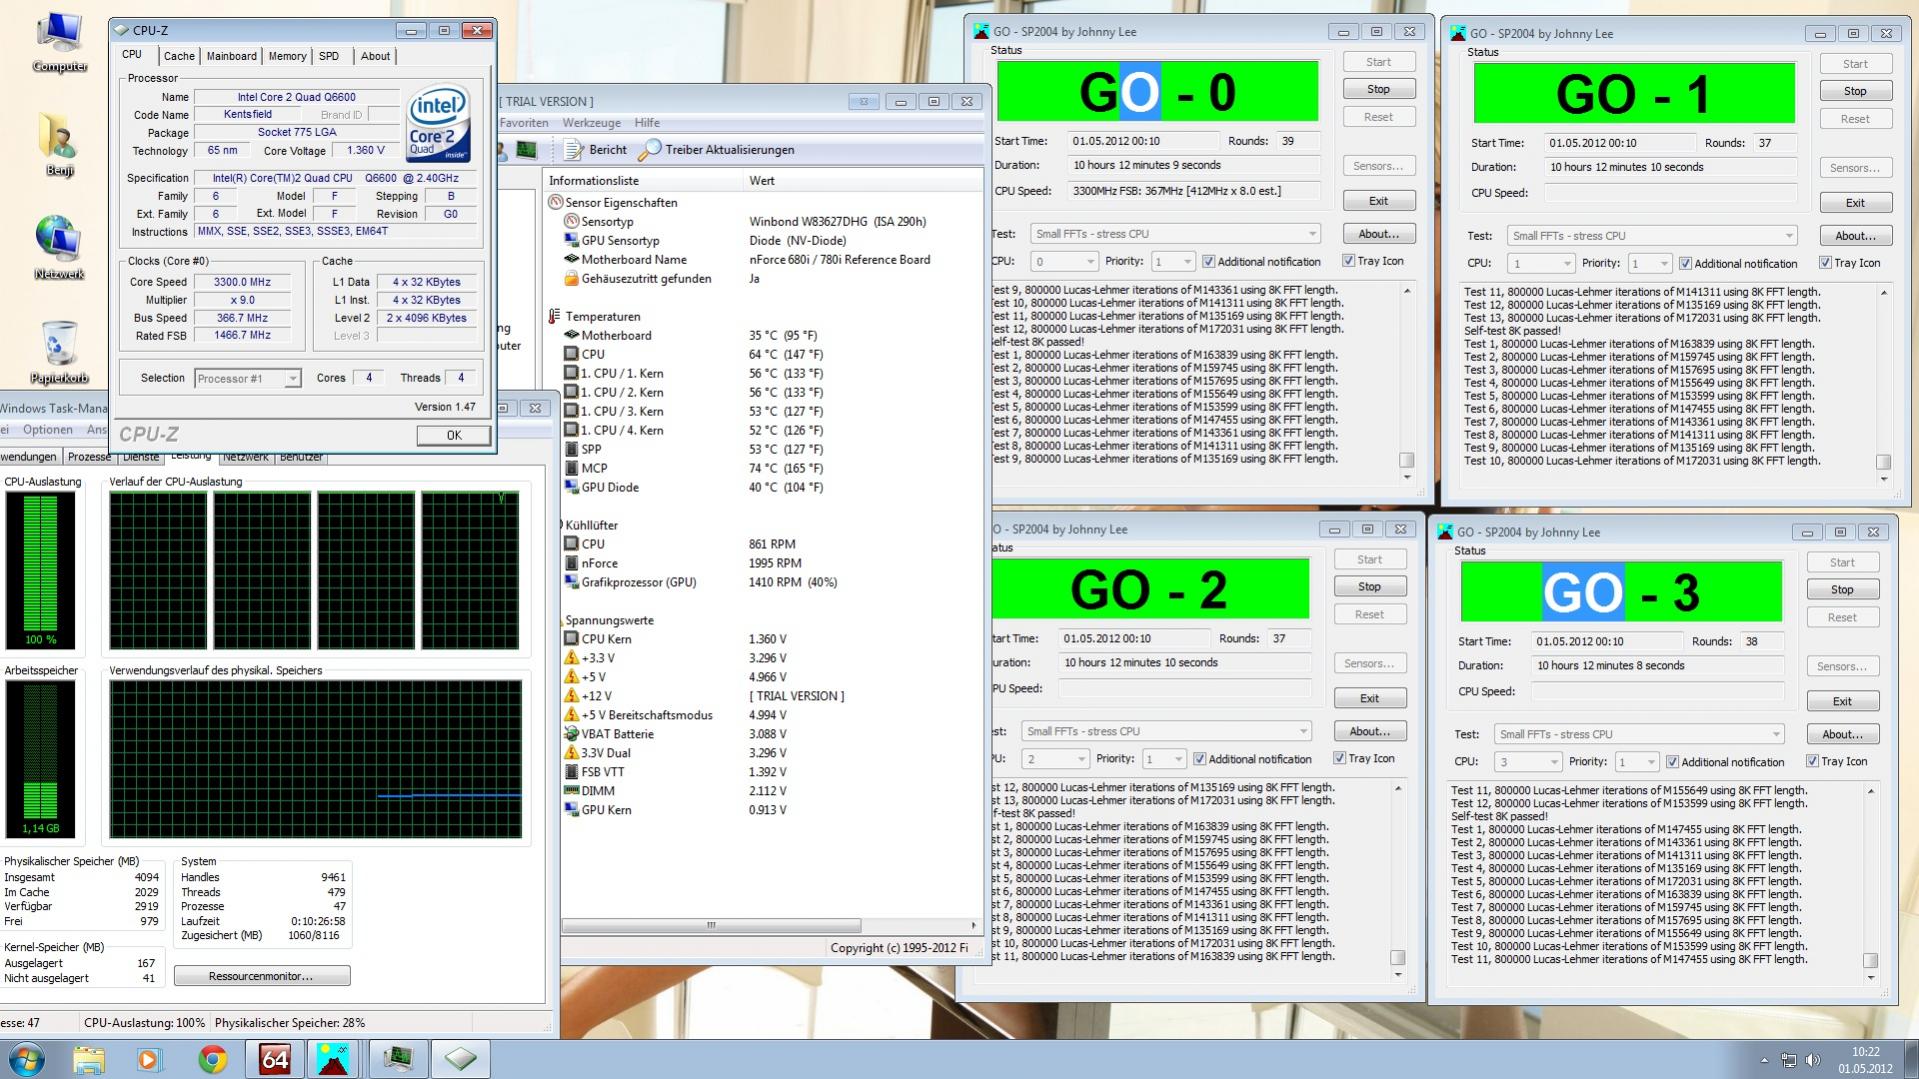1919x1079 pixels.
Task: Switch to the CPU-Z taskbar icon
Action: coord(461,1059)
